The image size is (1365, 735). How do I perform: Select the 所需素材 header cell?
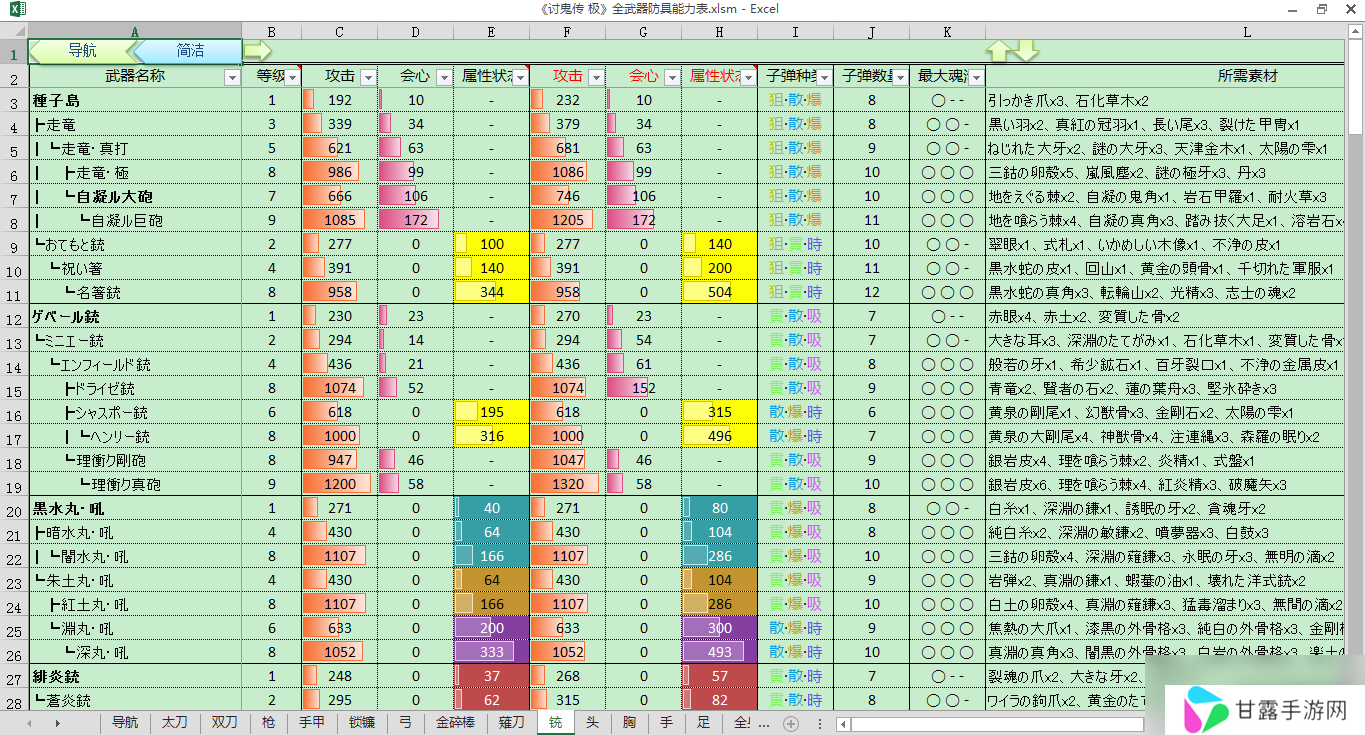click(1166, 76)
